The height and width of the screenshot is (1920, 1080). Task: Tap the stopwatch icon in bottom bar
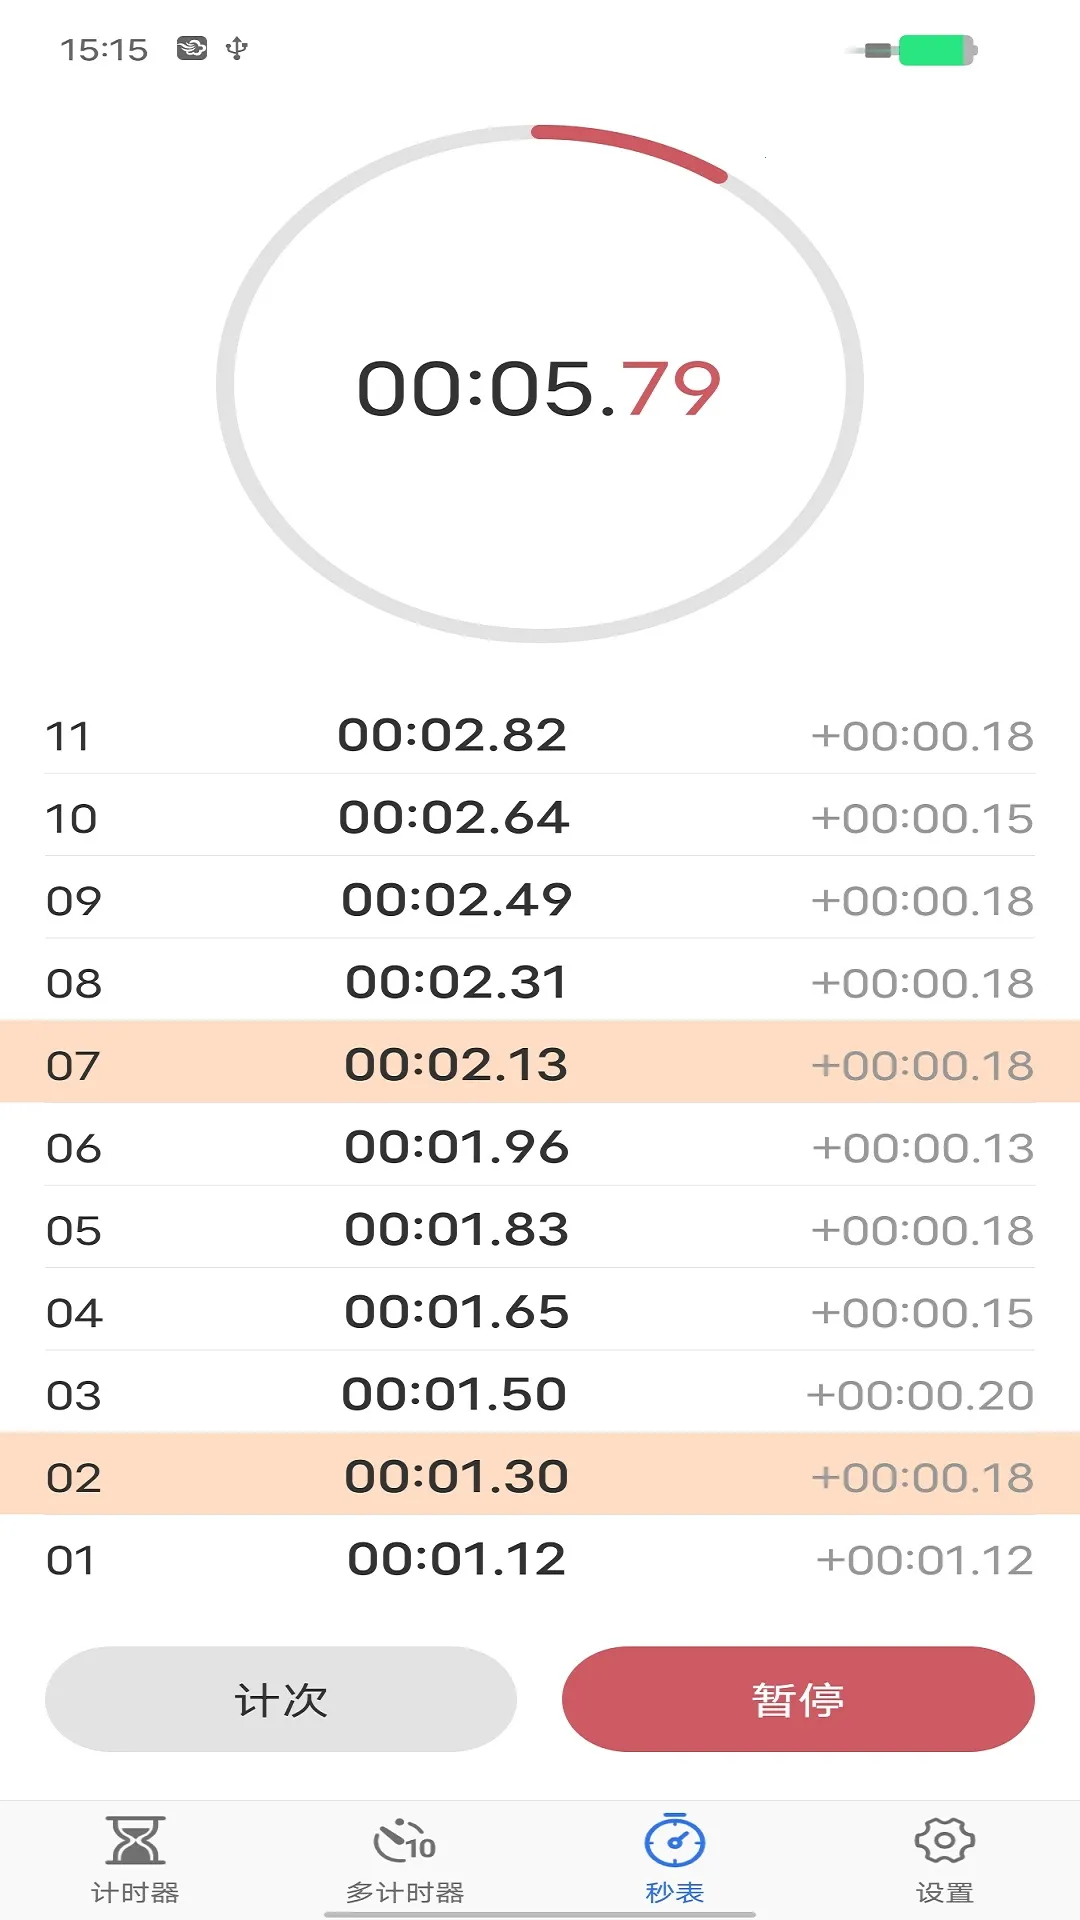tap(675, 1841)
